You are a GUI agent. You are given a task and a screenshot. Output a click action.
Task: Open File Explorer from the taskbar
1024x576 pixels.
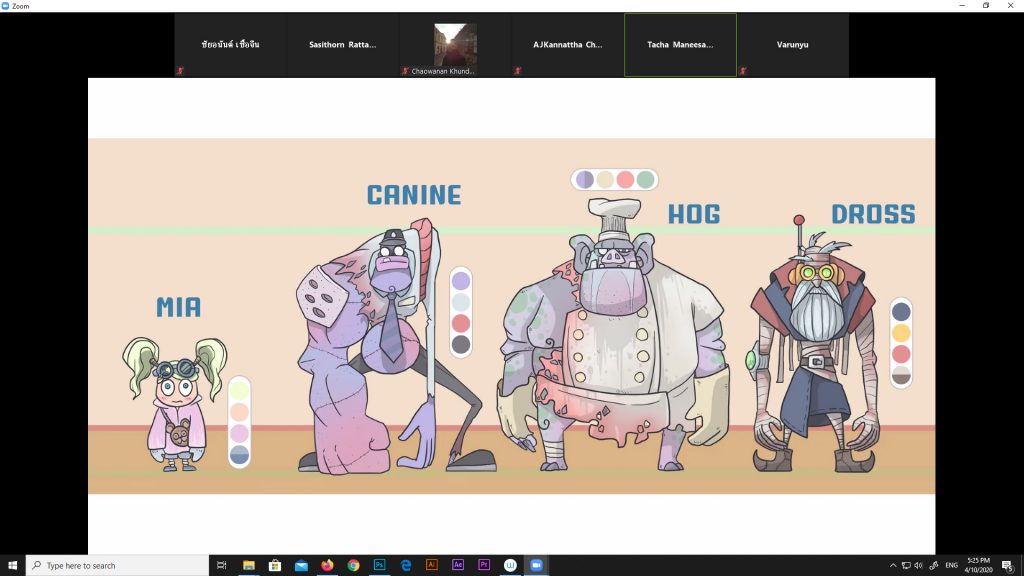[249, 565]
